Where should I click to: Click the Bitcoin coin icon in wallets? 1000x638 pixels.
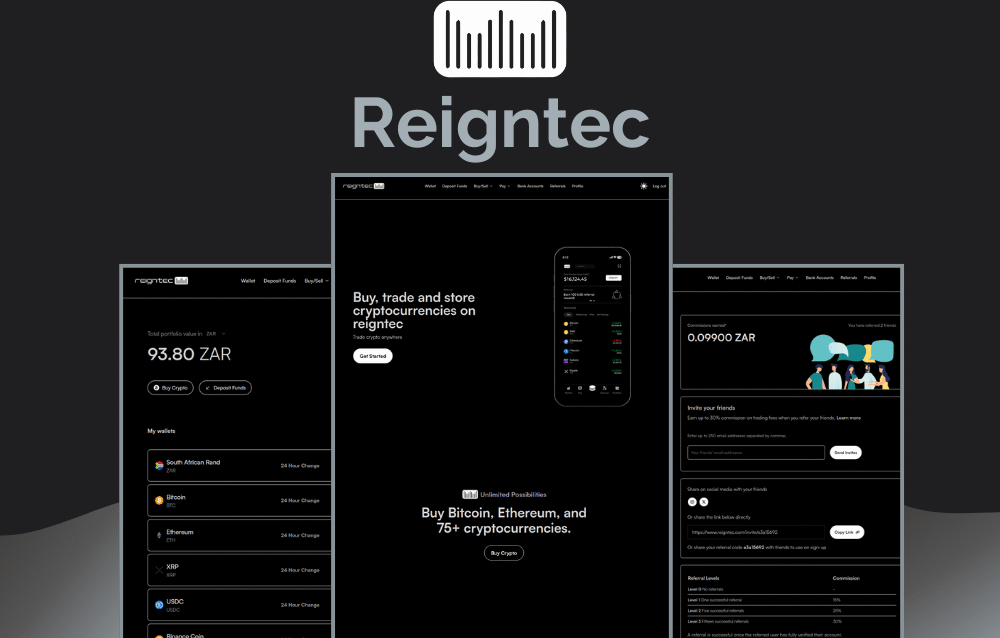click(x=159, y=500)
